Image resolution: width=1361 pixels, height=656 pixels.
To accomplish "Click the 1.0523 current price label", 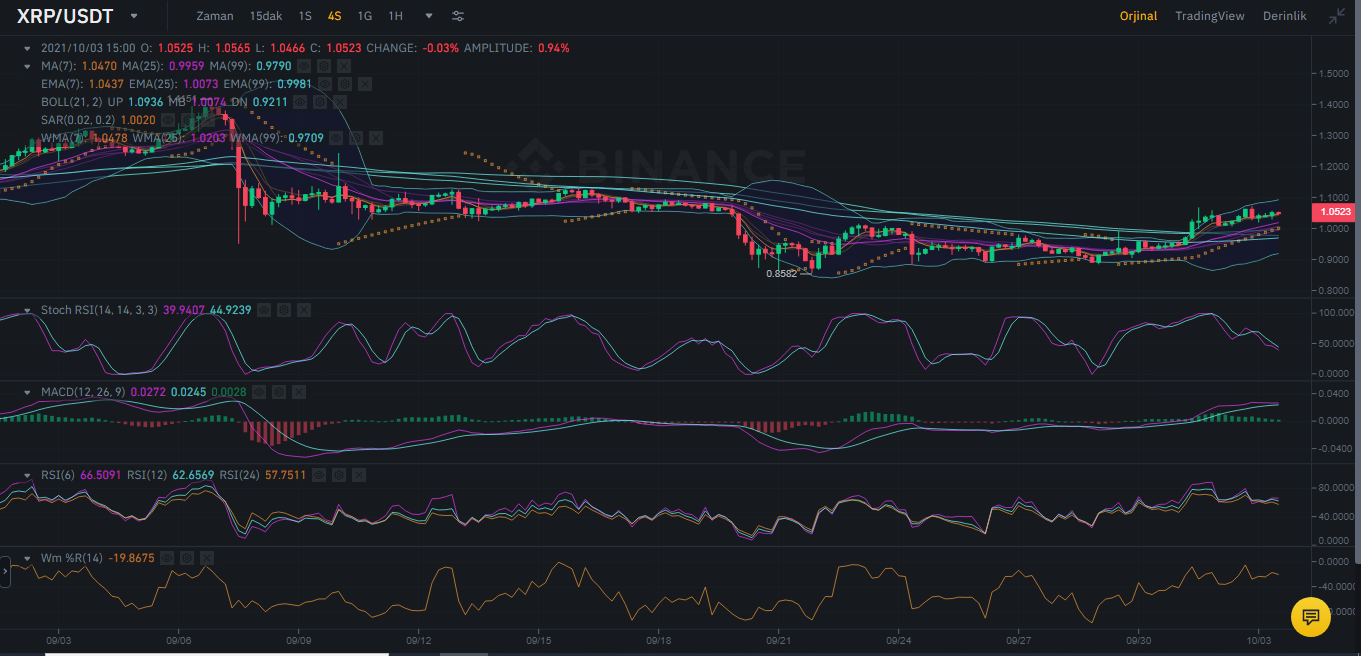I will [1335, 212].
